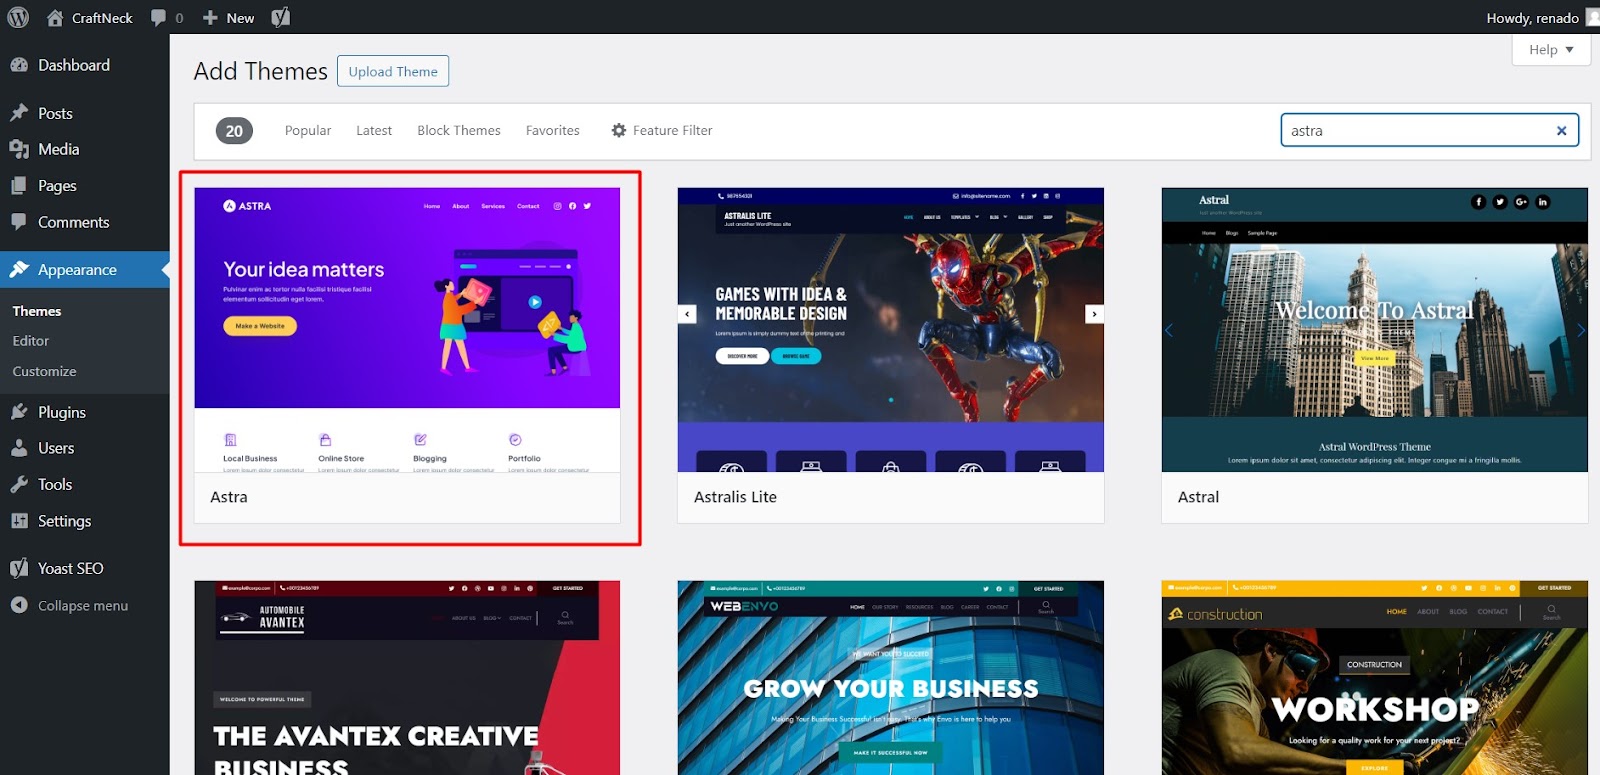Click the Upload Theme button
The height and width of the screenshot is (775, 1600).
[393, 71]
